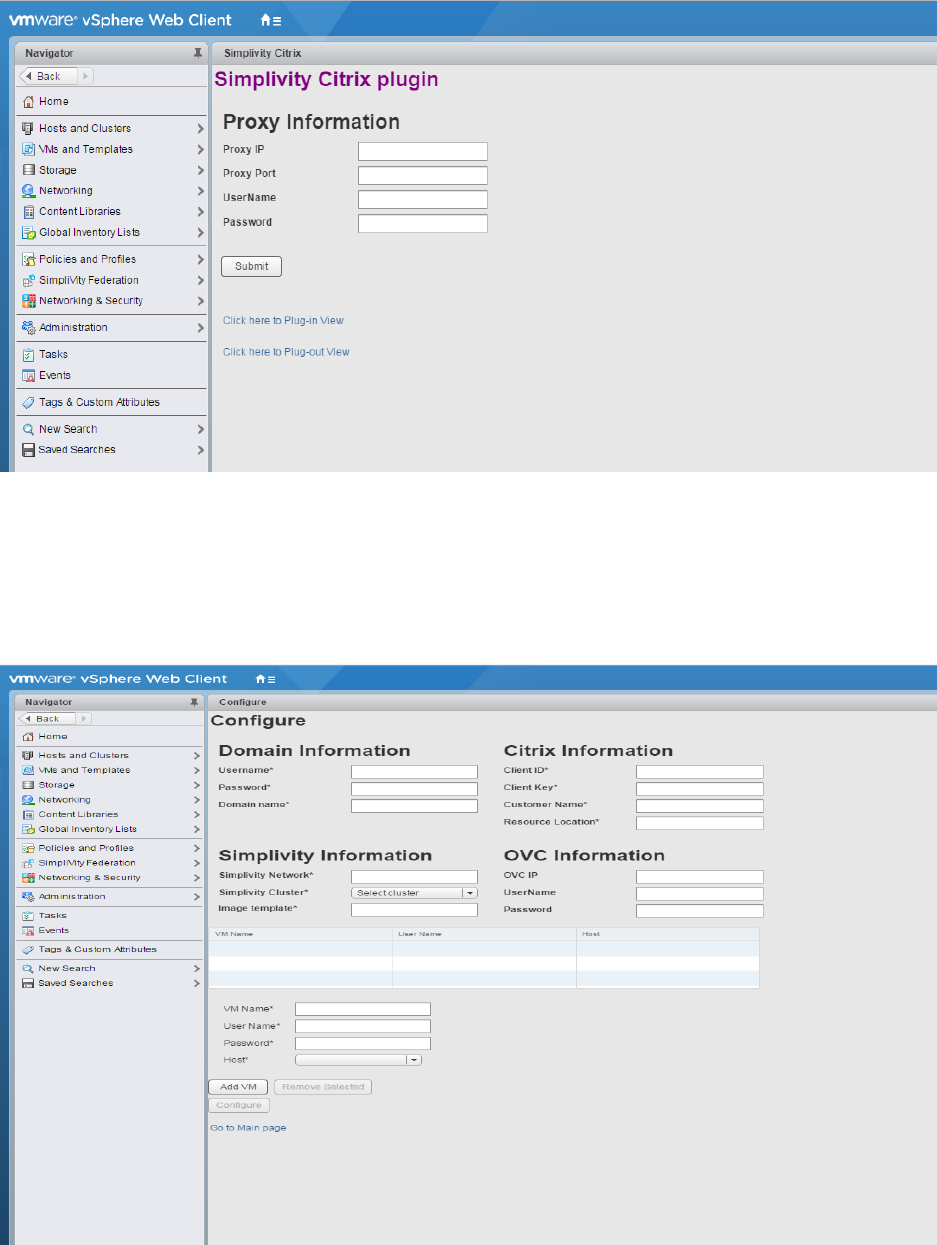
Task: Click Submit button under Proxy Information
Action: click(x=251, y=266)
